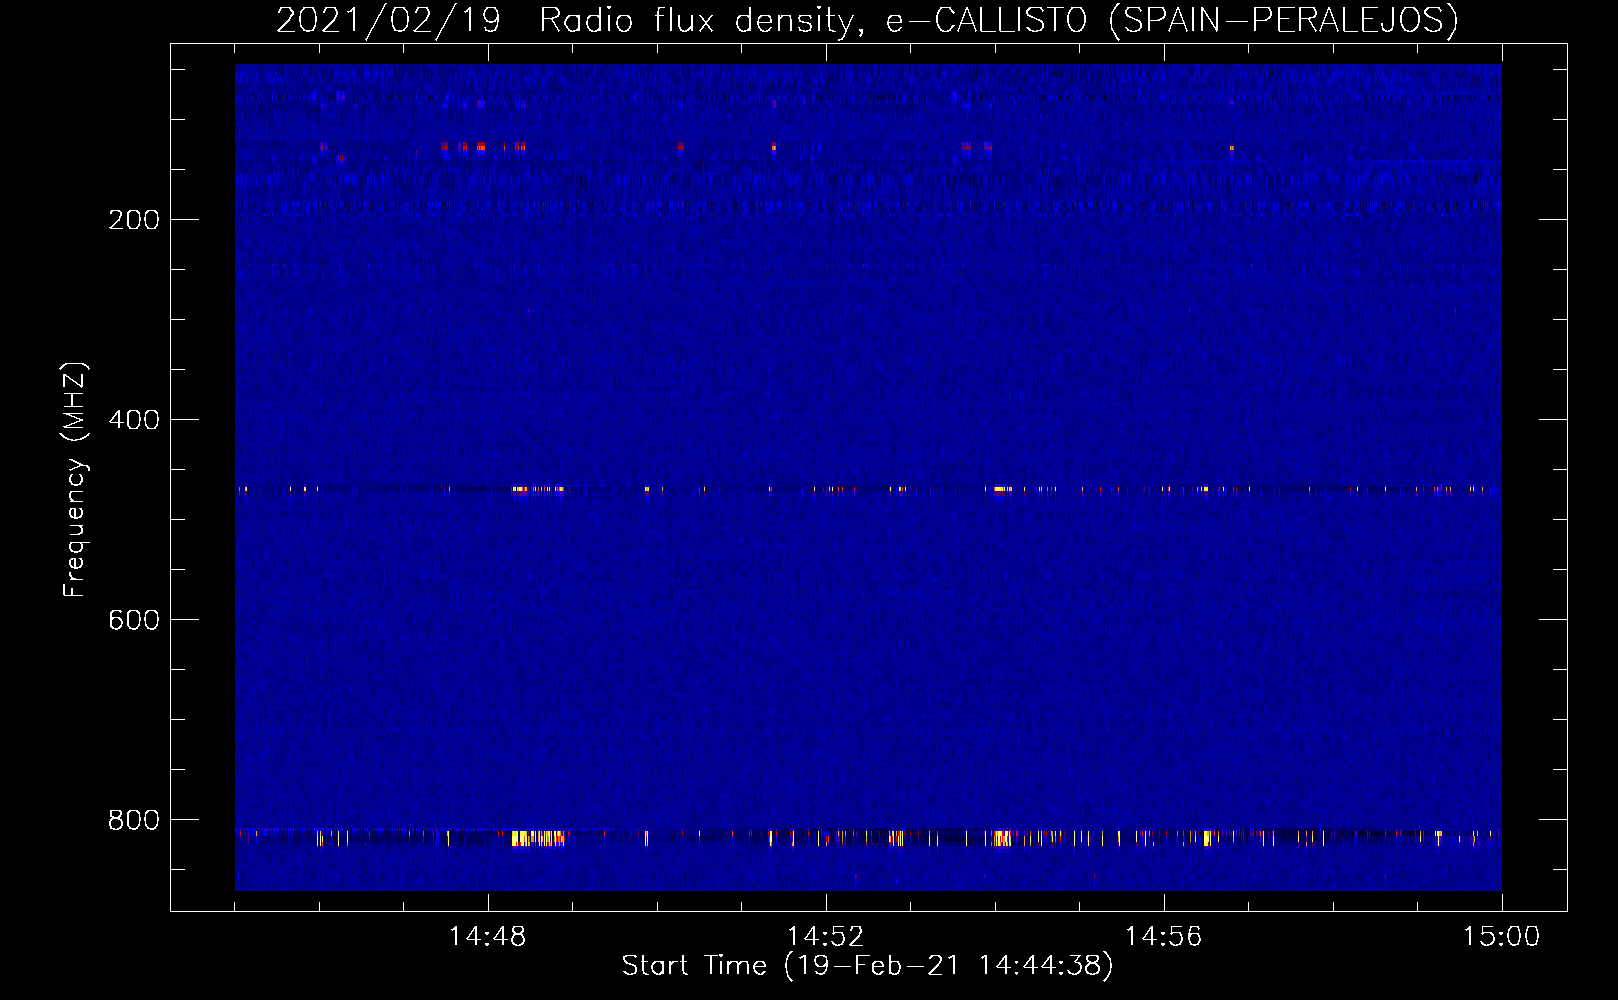Click the 600 frequency tick label
Screen dimensions: 1618x1000
134,620
